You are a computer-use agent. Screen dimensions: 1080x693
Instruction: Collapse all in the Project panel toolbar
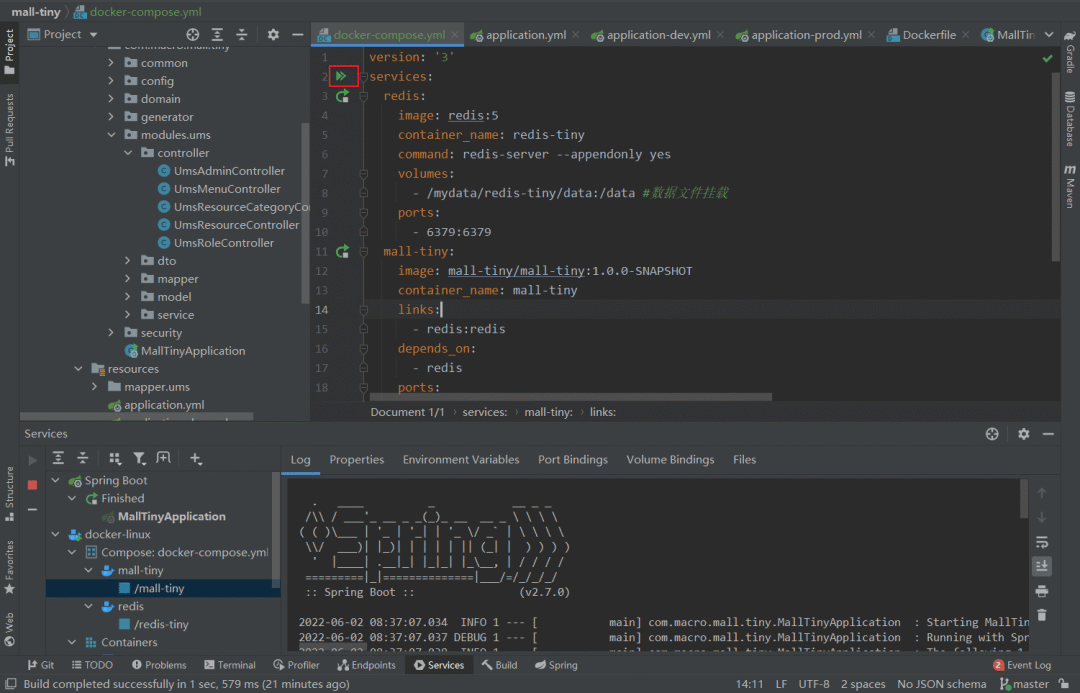[242, 34]
